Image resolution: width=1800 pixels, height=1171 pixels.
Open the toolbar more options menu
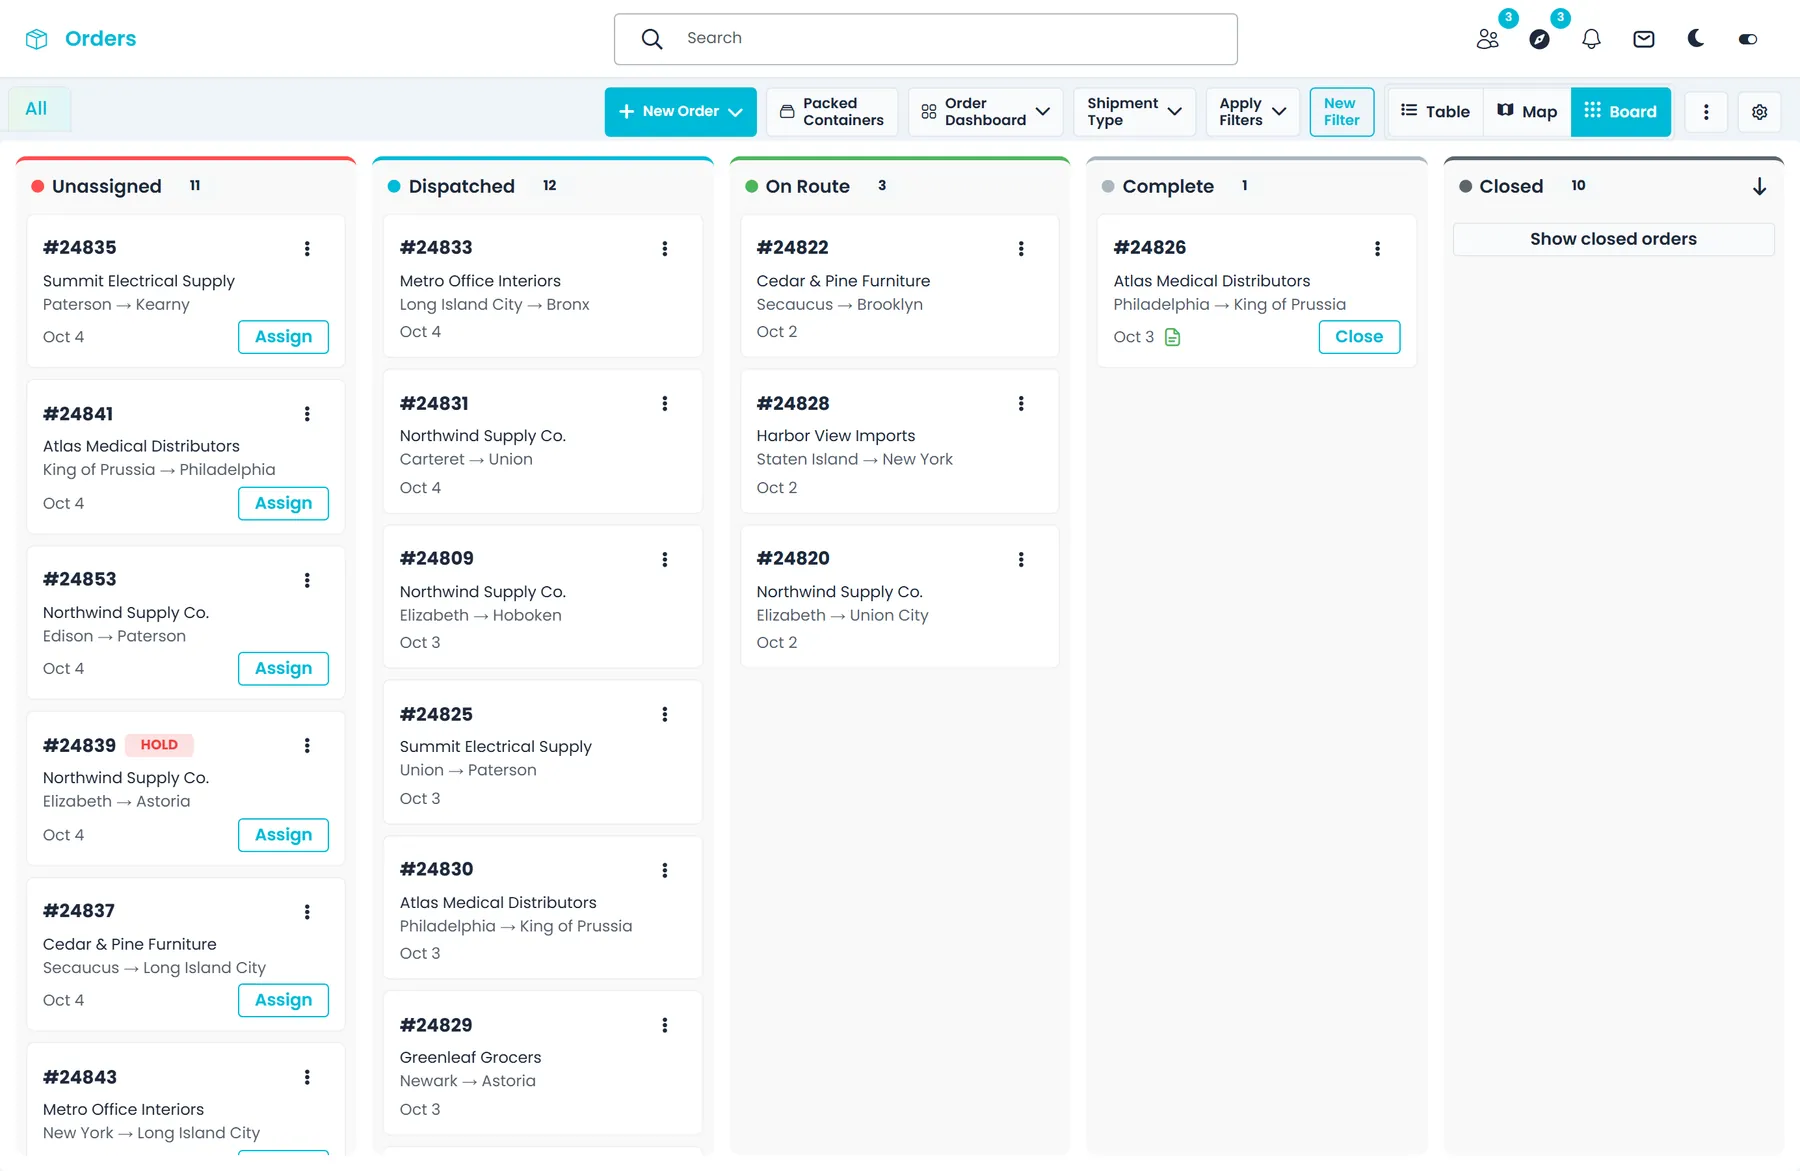tap(1707, 112)
